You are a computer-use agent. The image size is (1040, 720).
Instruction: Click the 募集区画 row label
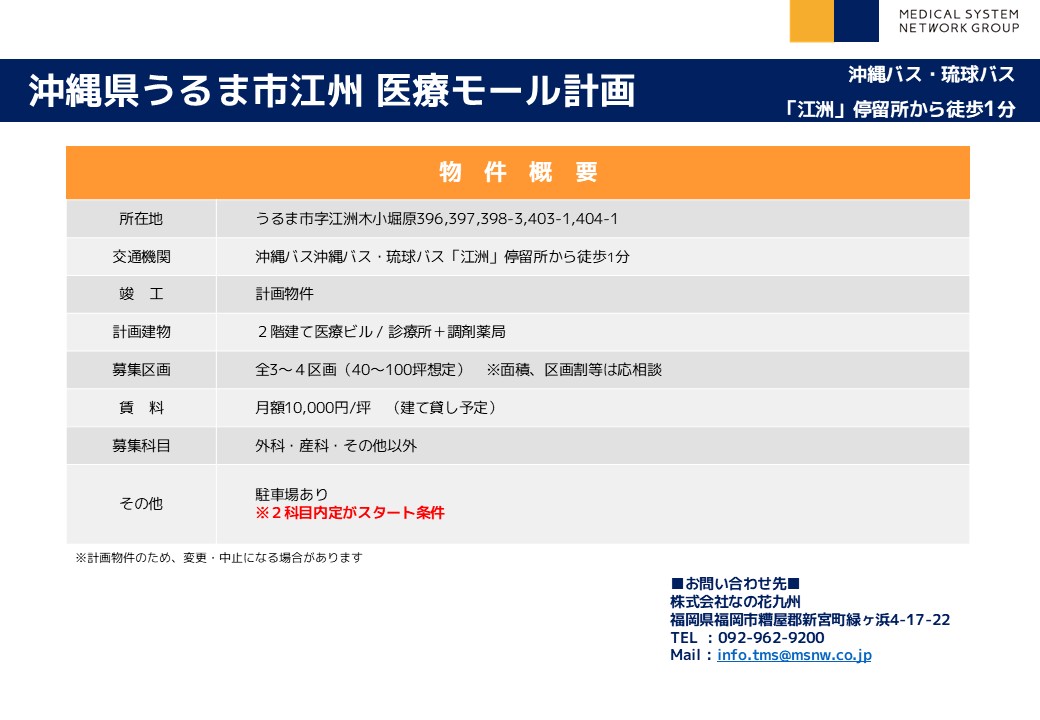[x=141, y=370]
